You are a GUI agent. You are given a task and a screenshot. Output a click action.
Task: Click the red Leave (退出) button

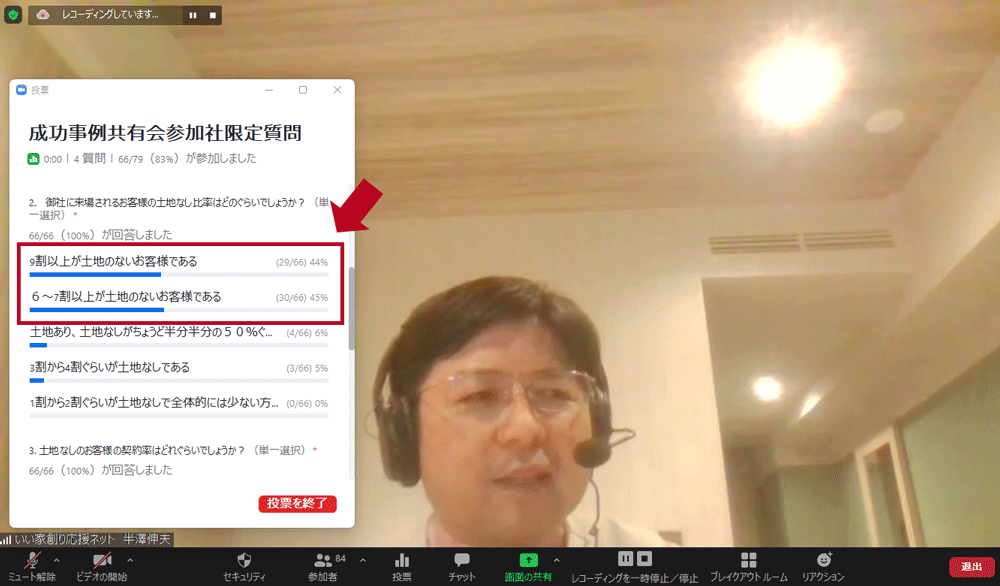pyautogui.click(x=971, y=566)
